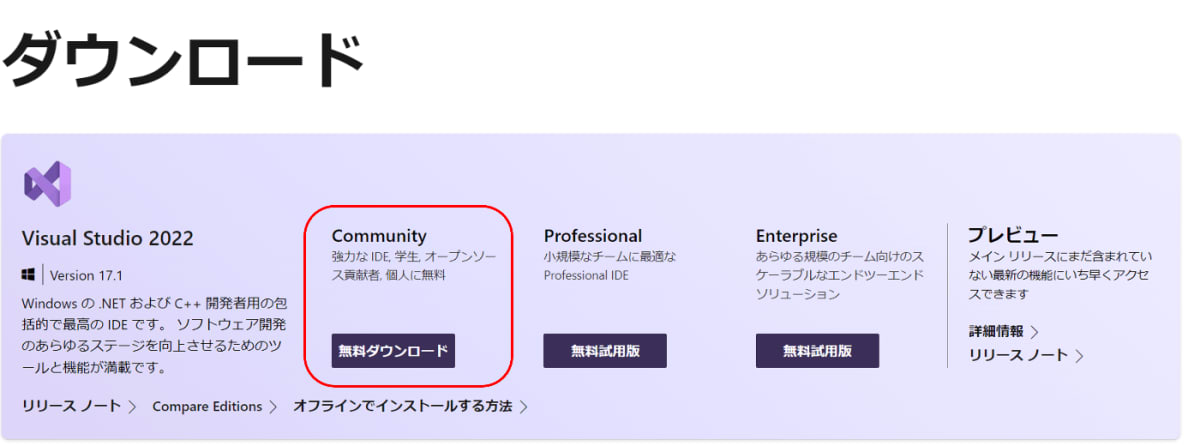Click the Community 無料ダウンロード button
The width and height of the screenshot is (1200, 446).
tap(393, 351)
